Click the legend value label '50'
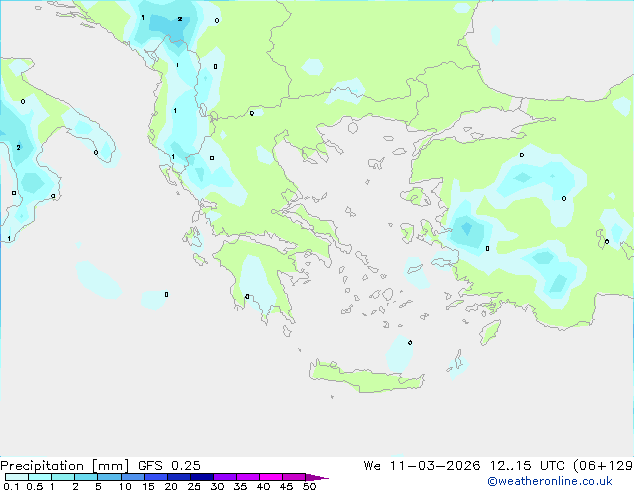Viewport: 634px width, 490px height. coord(309,486)
